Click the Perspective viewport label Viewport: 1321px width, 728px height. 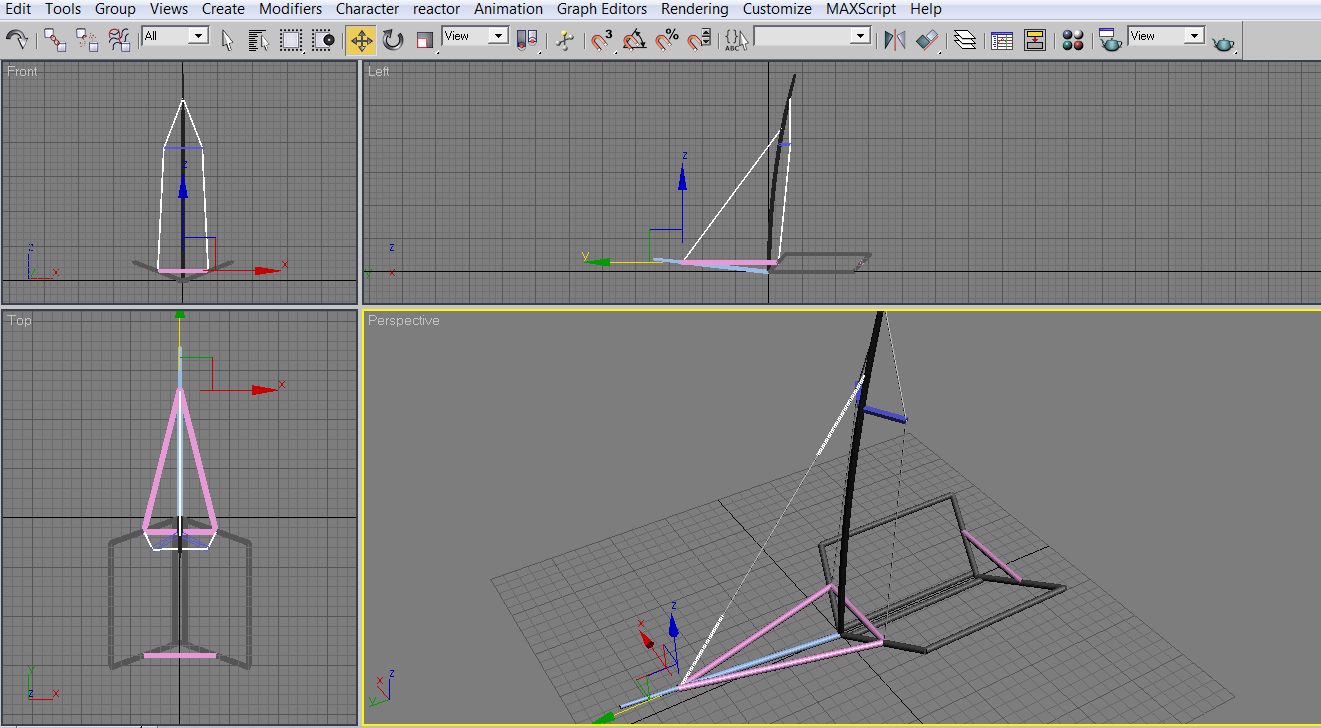pyautogui.click(x=403, y=321)
